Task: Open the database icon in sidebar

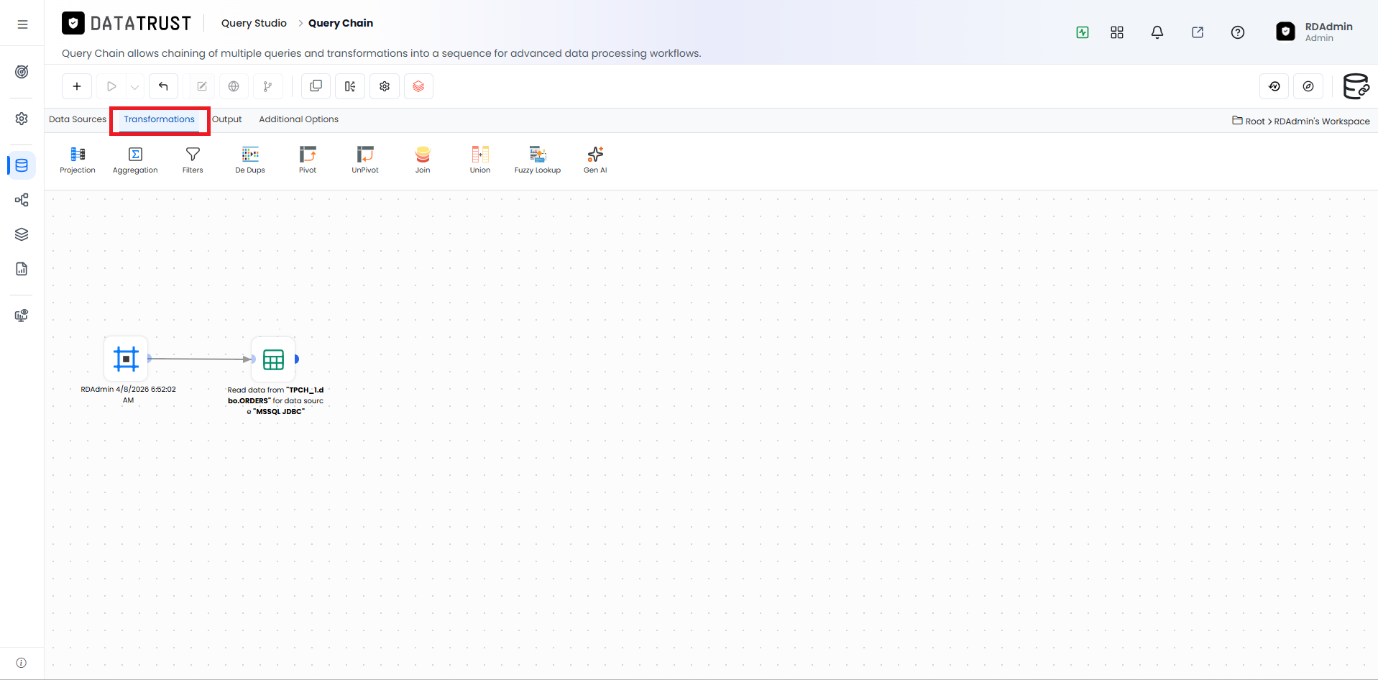Action: [21, 165]
